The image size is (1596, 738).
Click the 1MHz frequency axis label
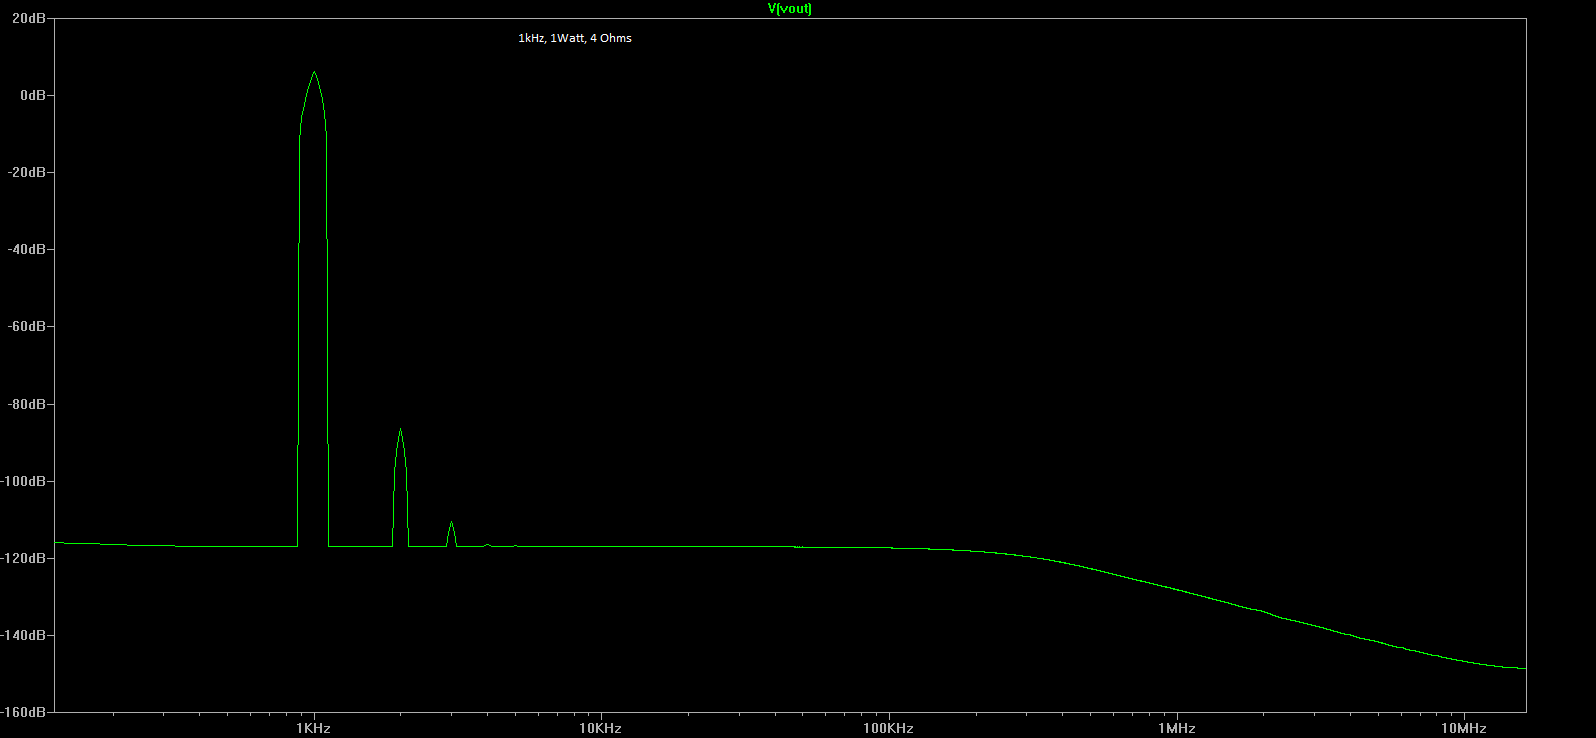[x=1177, y=728]
